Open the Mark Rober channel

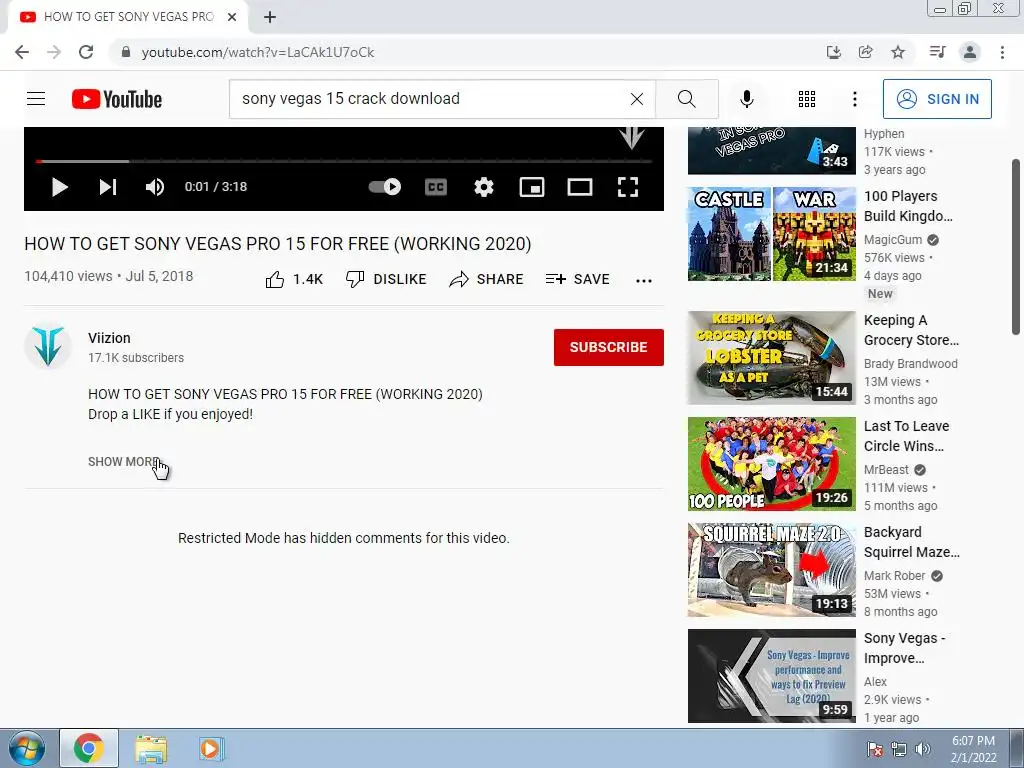894,575
